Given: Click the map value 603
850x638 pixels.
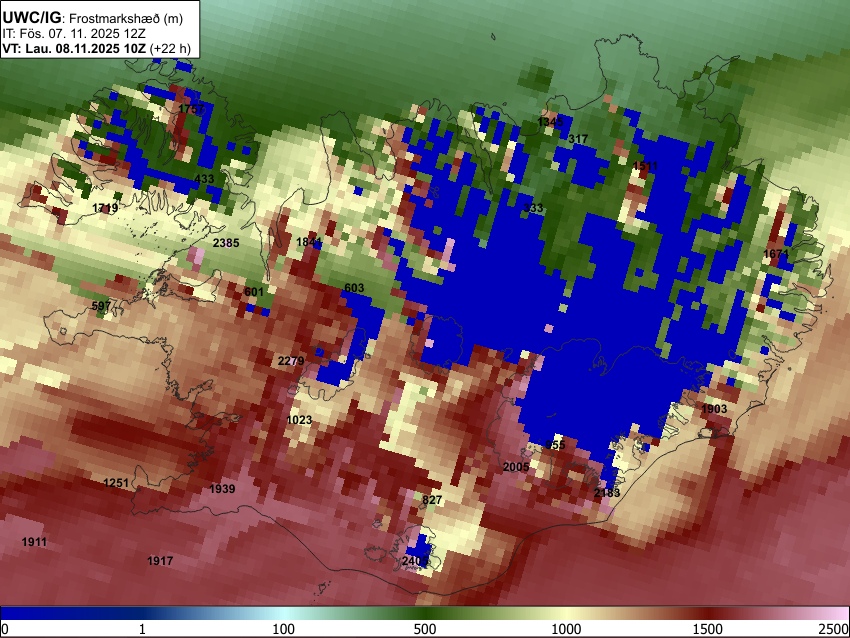Looking at the screenshot, I should pyautogui.click(x=354, y=288).
